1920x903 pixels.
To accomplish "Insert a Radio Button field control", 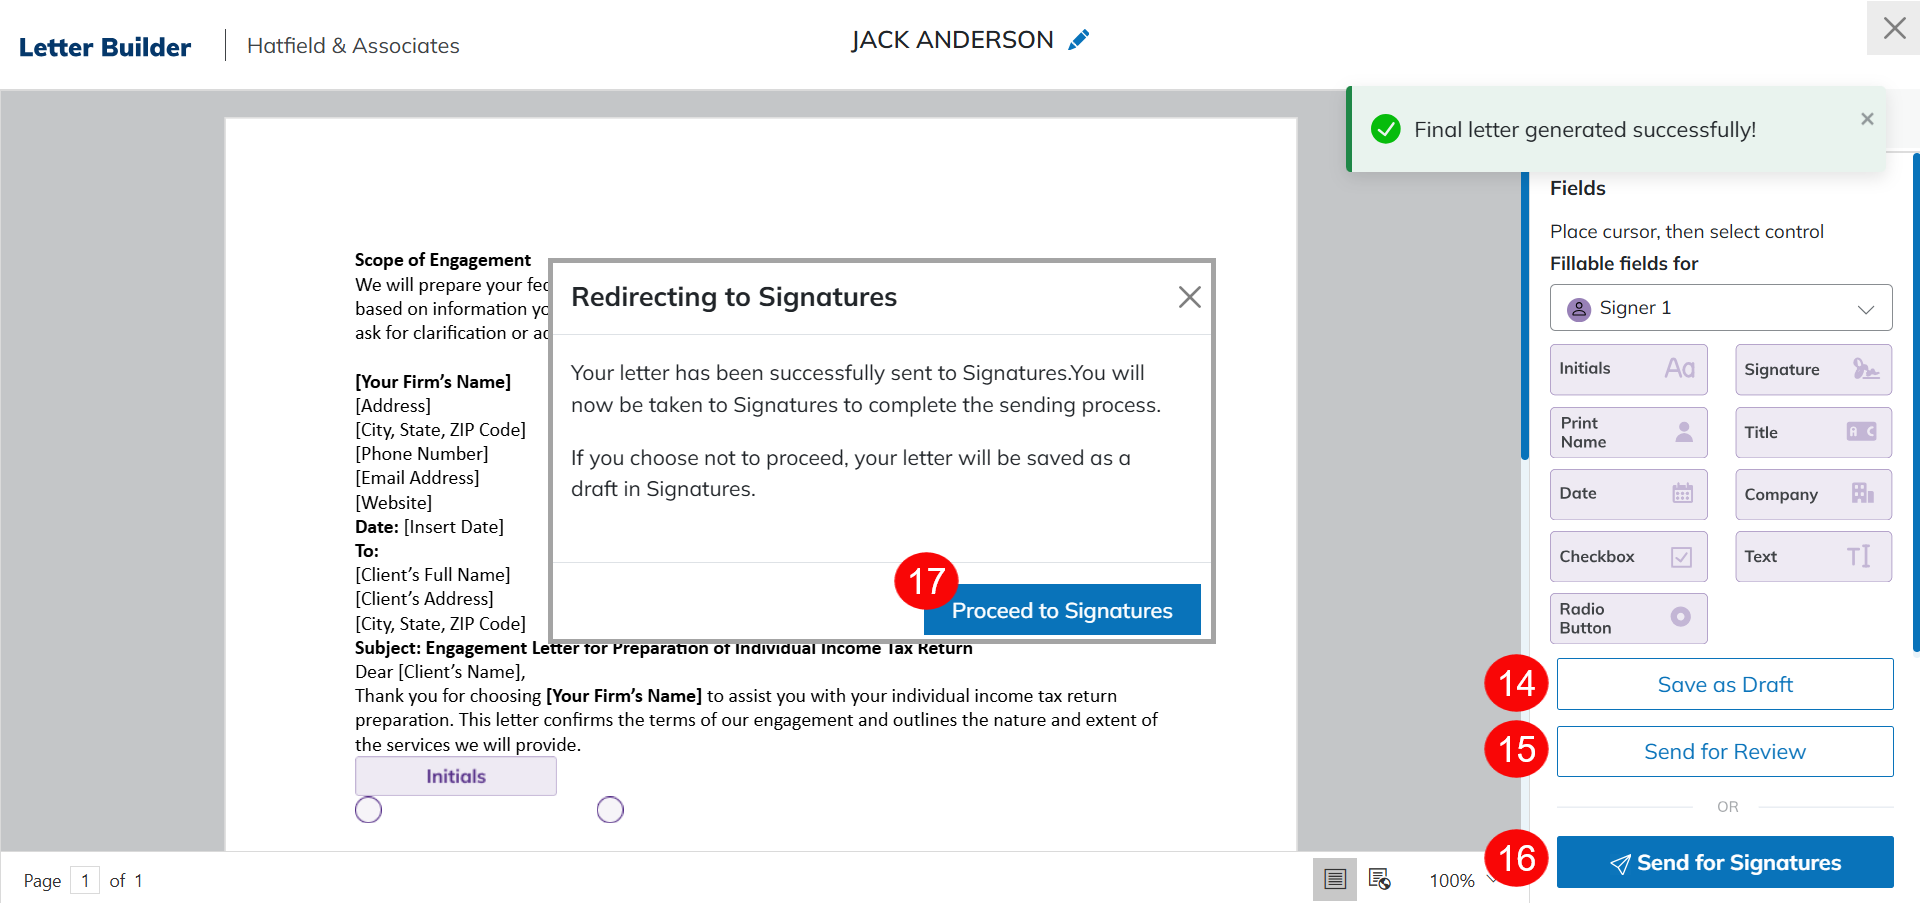I will [1627, 618].
